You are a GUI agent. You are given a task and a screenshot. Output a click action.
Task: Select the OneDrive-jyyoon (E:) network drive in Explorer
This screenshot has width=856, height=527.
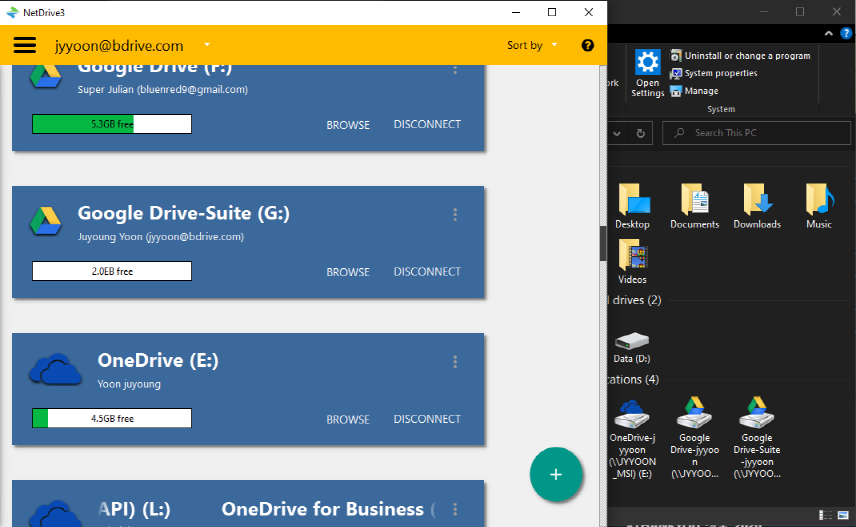[x=632, y=439]
